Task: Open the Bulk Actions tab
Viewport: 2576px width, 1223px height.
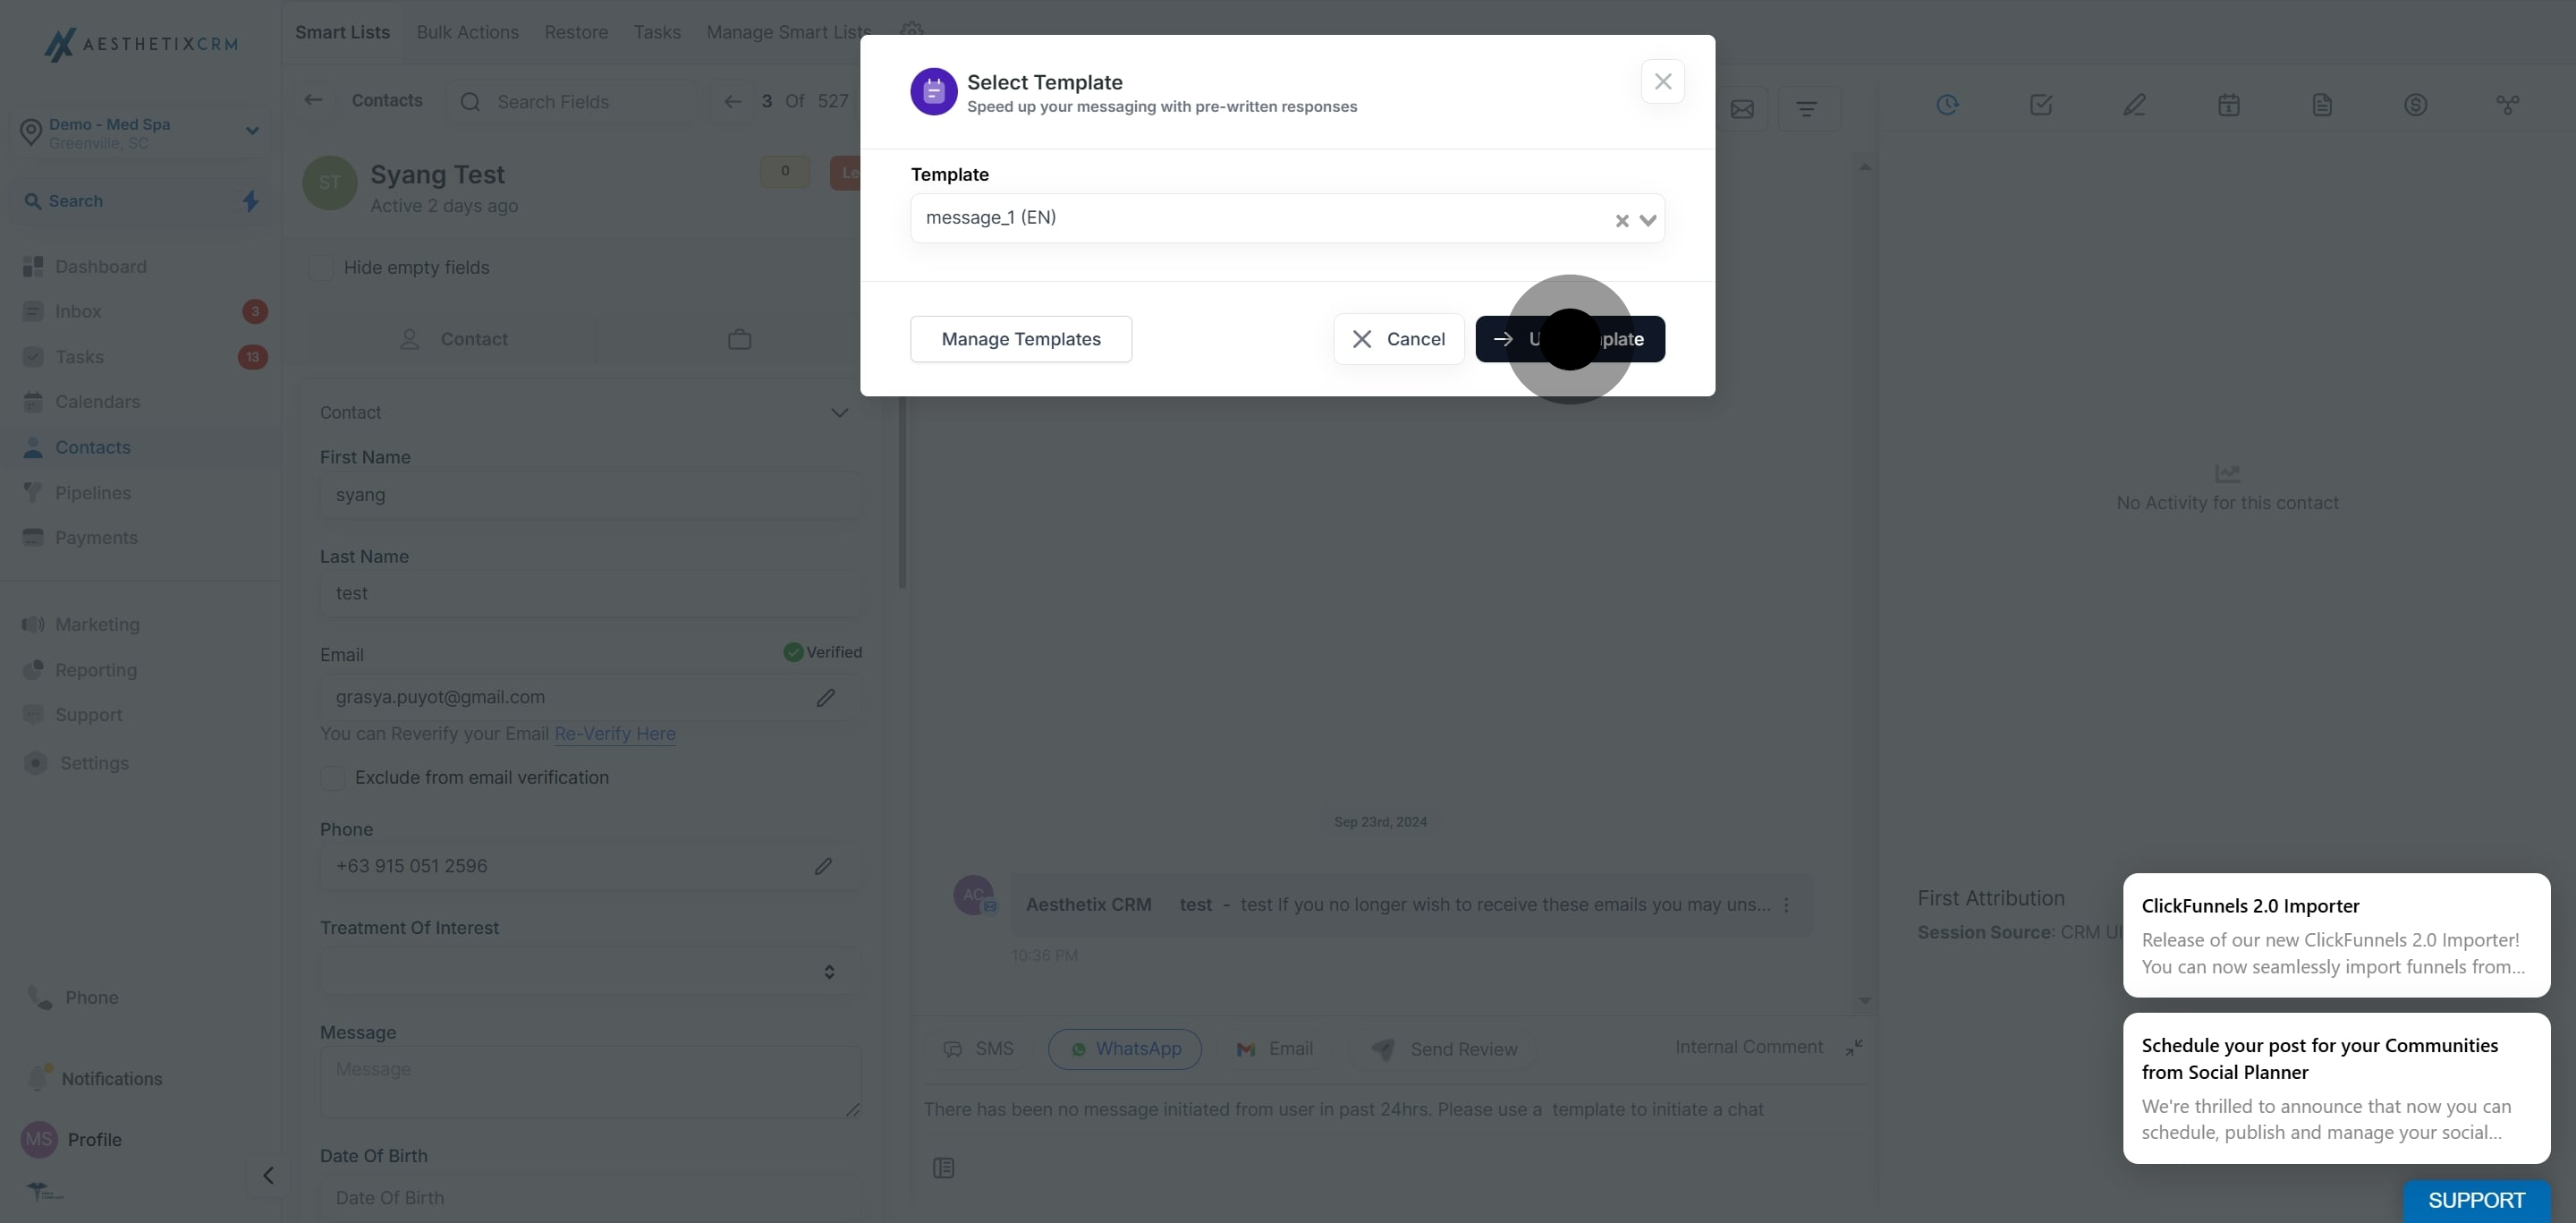Action: tap(467, 32)
